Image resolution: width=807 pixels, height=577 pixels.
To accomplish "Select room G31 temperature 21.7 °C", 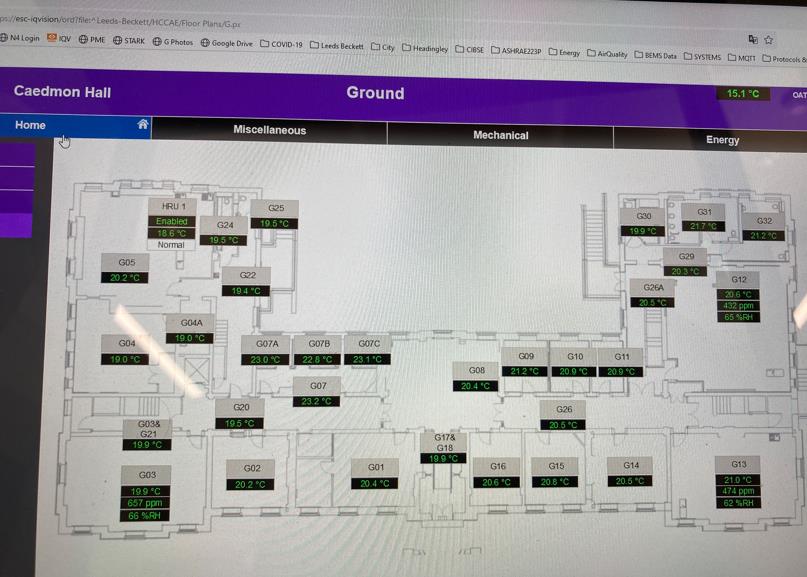I will click(703, 226).
